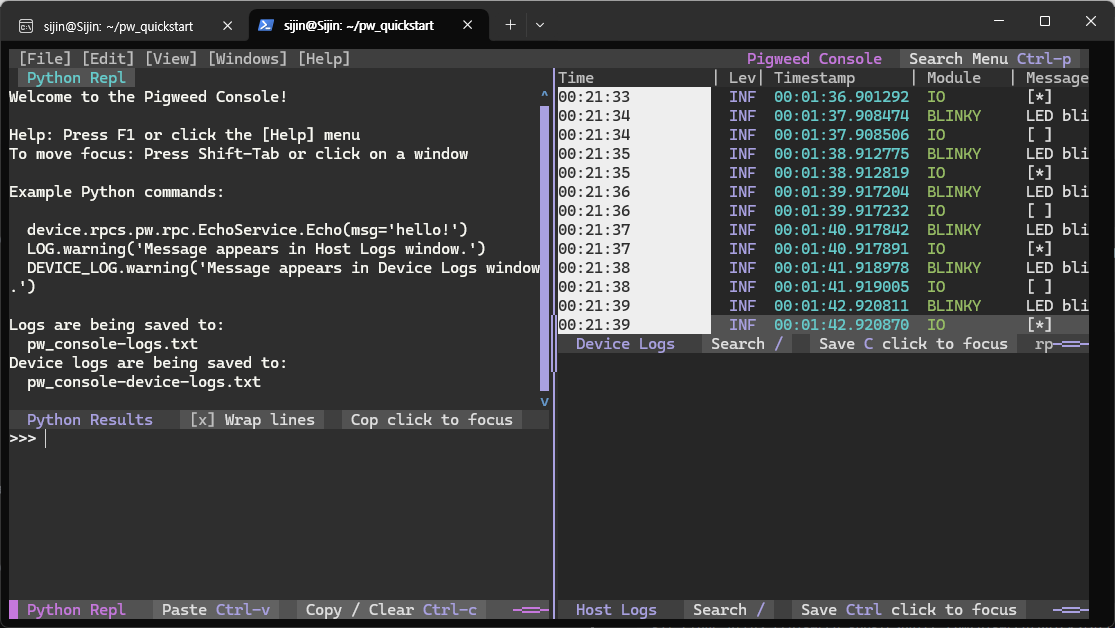1115x628 pixels.
Task: Select the highlighted row 00:01:42.920870
Action: [823, 324]
